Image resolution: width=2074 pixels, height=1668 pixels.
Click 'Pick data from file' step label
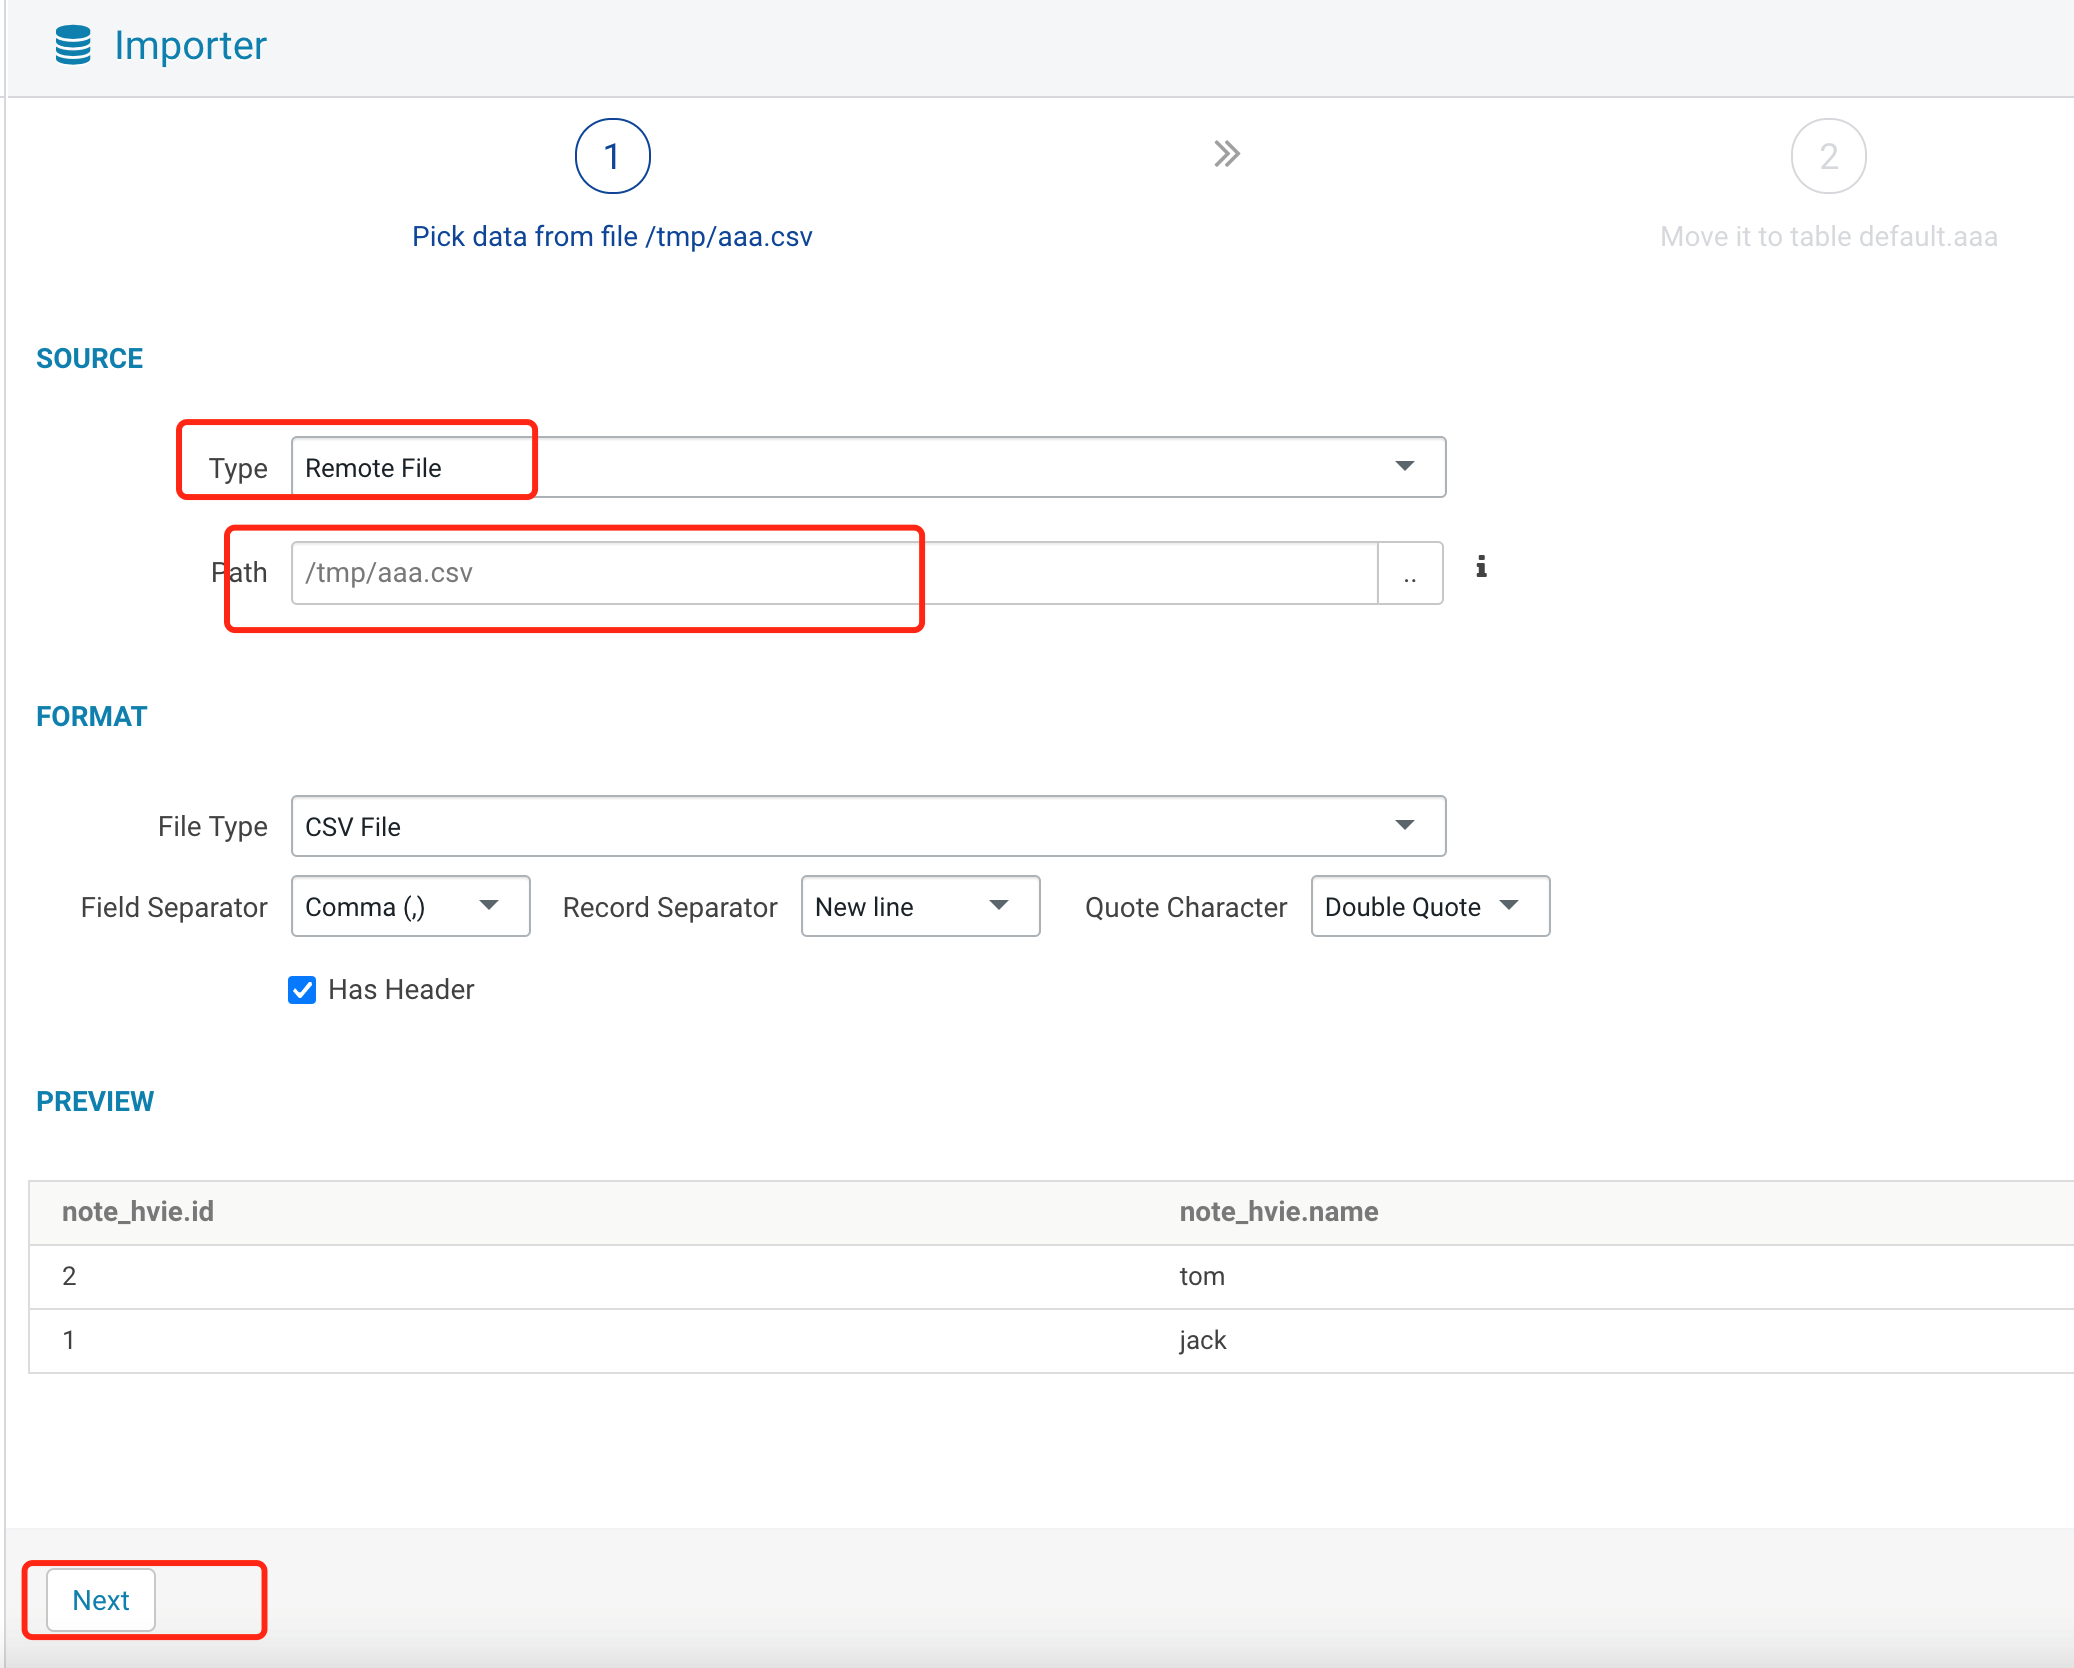tap(612, 237)
